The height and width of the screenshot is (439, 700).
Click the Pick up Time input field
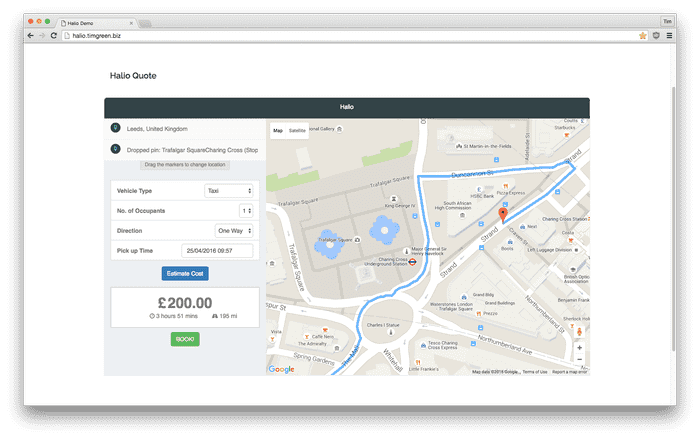217,250
